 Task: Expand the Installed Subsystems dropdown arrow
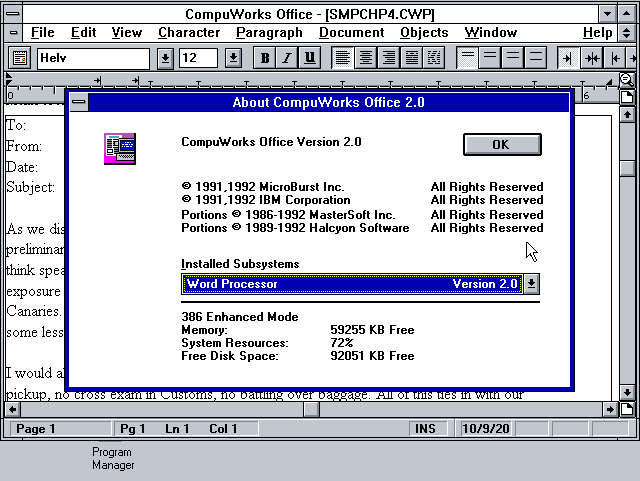pos(531,284)
